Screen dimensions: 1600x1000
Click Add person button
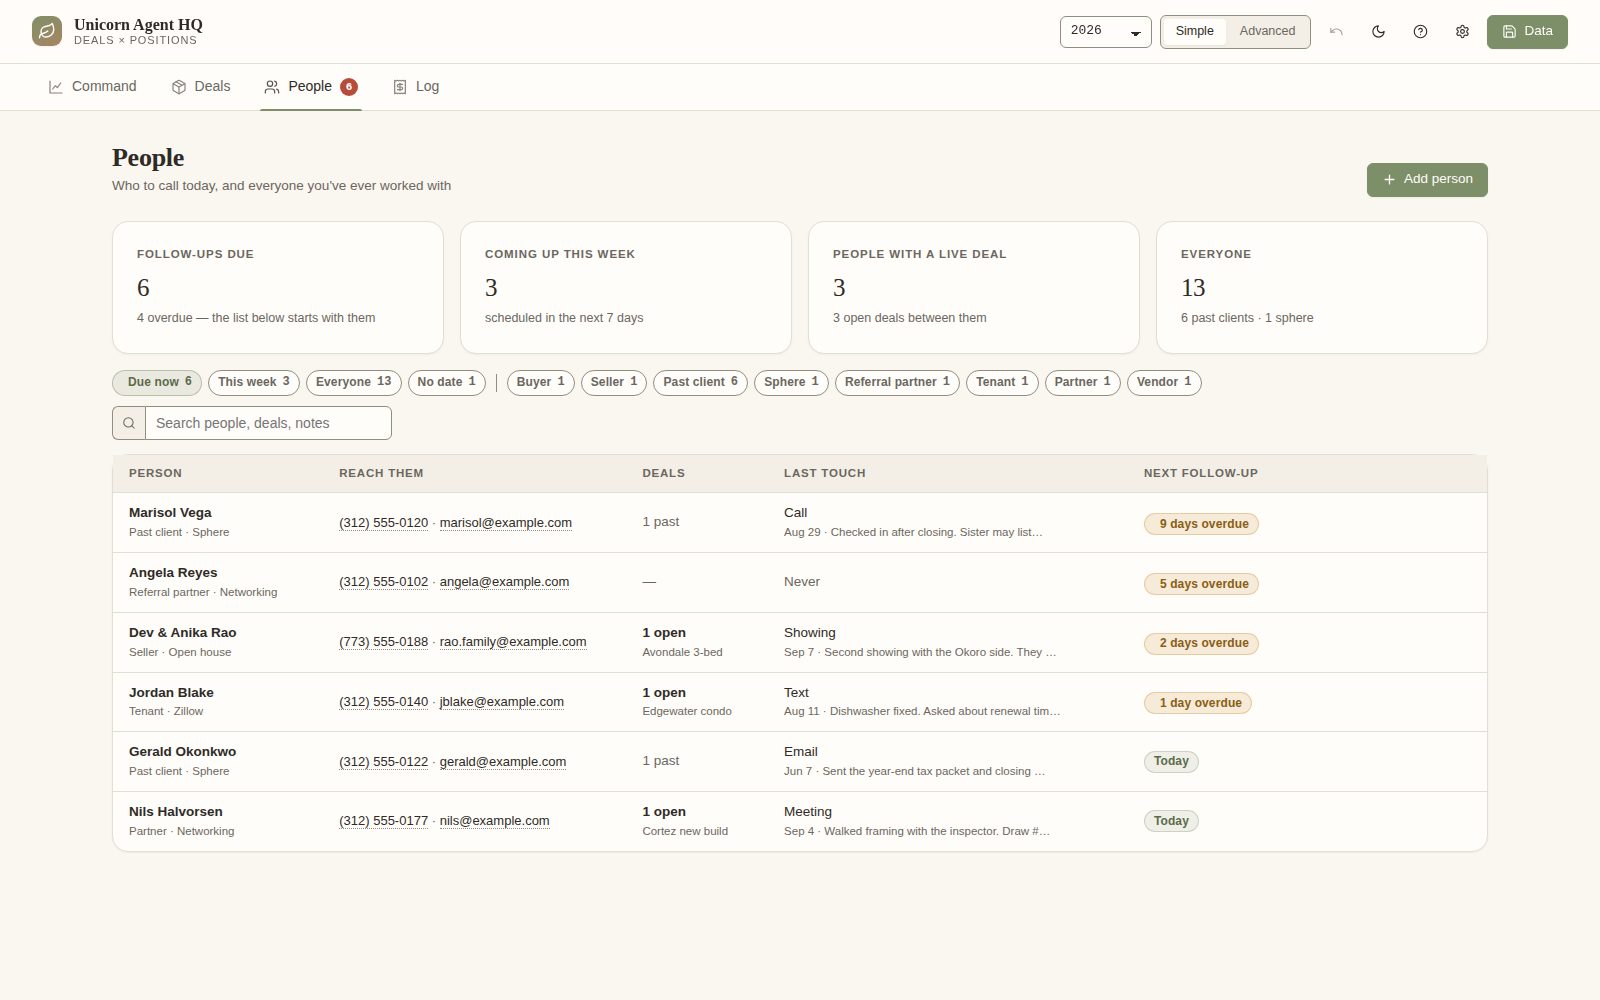pos(1427,180)
